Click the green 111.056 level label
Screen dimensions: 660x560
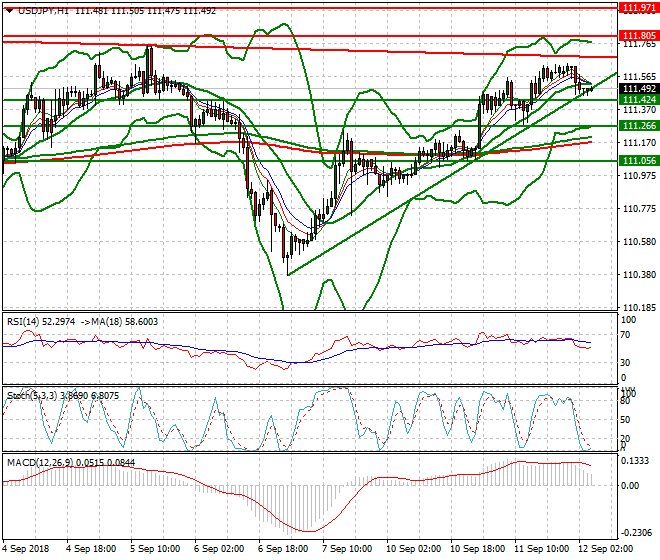[639, 161]
